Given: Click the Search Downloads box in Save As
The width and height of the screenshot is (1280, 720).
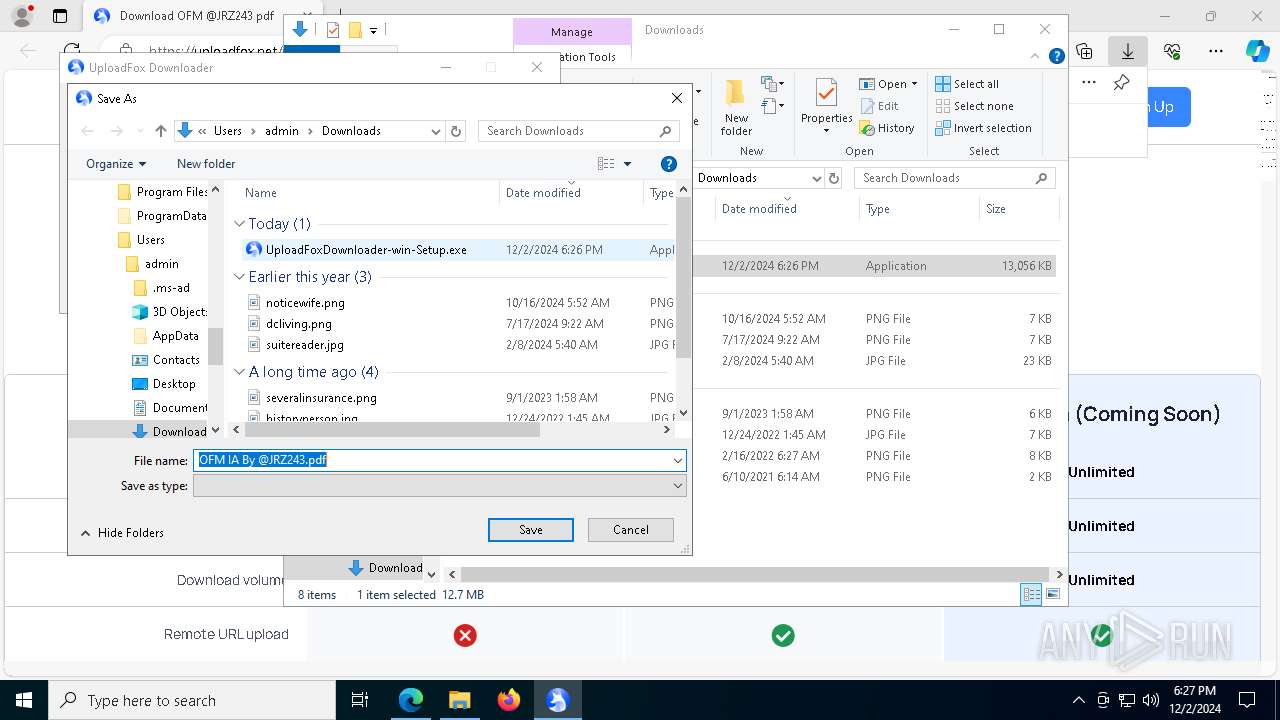Looking at the screenshot, I should click(x=578, y=131).
